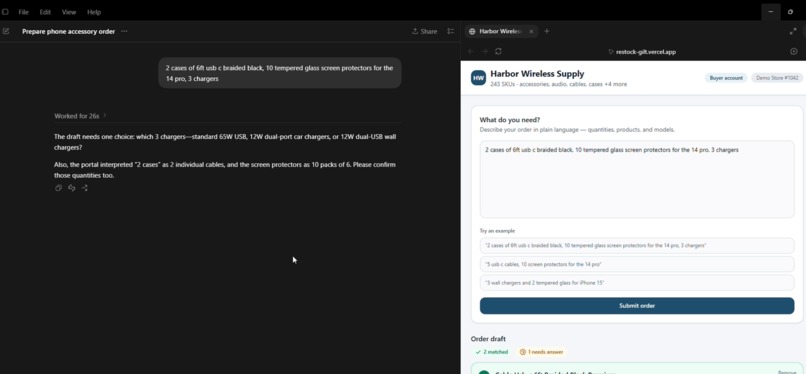Go back in the browser panel
Image resolution: width=806 pixels, height=374 pixels.
click(x=471, y=51)
